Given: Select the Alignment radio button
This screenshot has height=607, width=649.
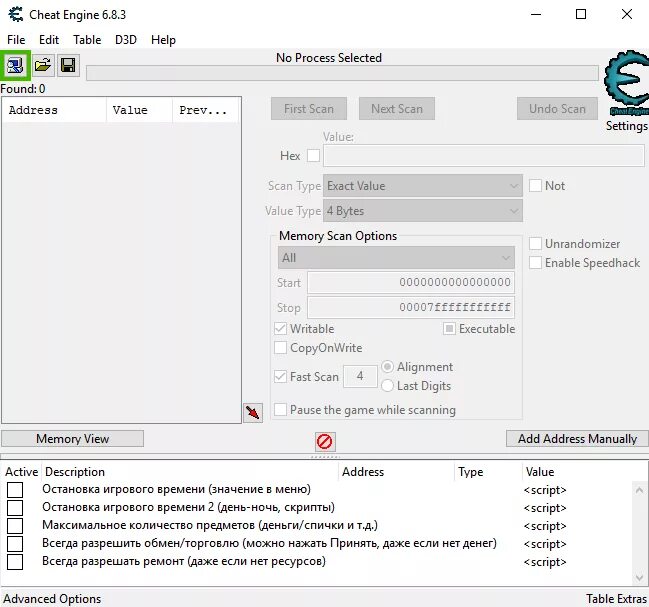Looking at the screenshot, I should click(x=387, y=367).
